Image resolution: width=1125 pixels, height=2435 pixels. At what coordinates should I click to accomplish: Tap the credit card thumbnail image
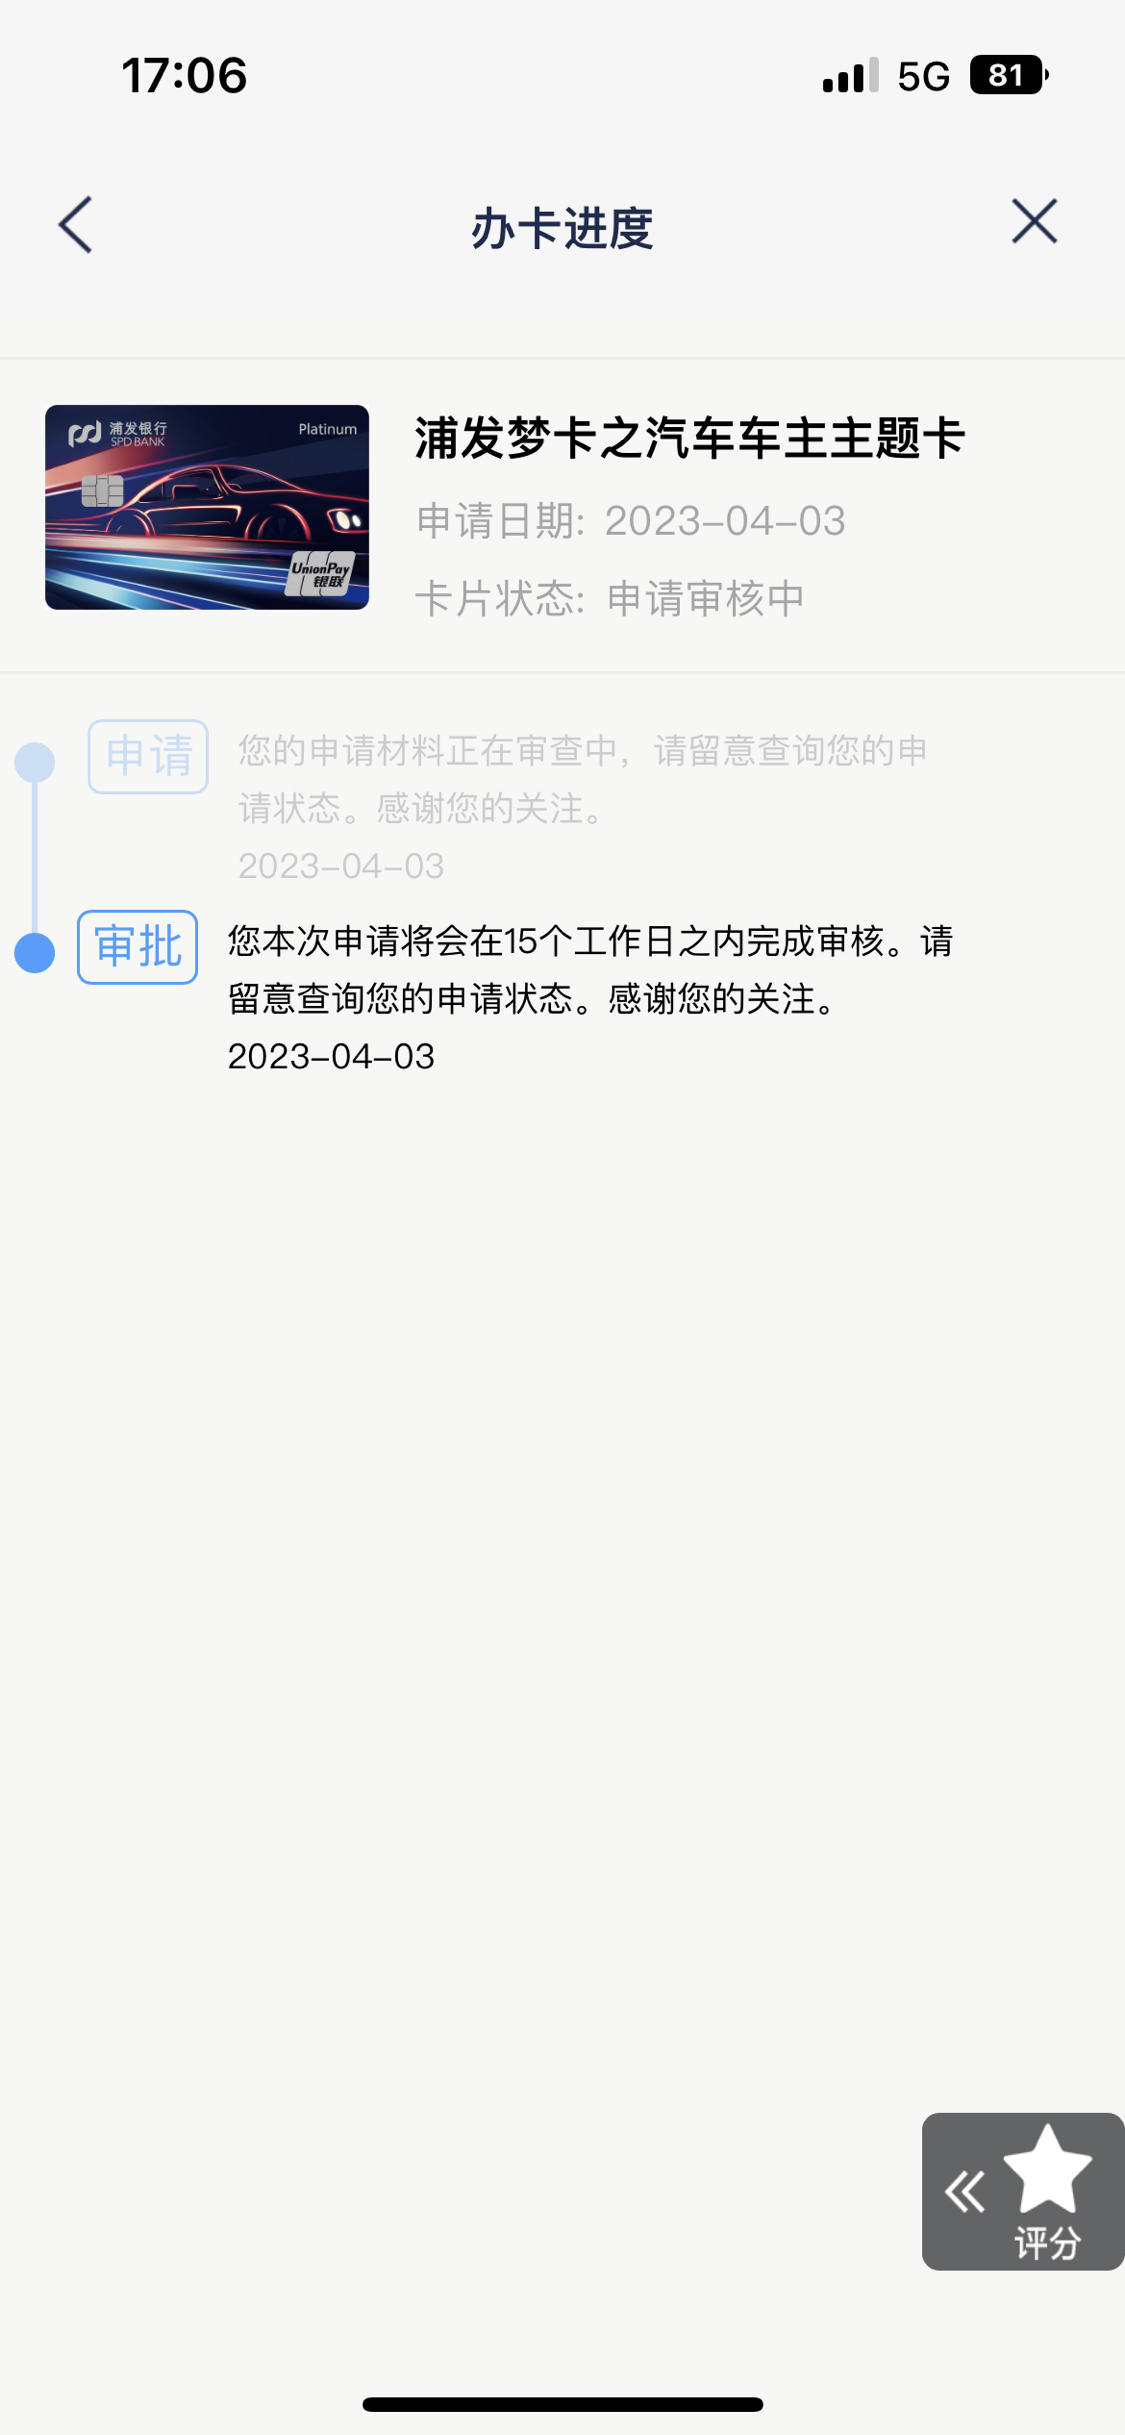207,507
